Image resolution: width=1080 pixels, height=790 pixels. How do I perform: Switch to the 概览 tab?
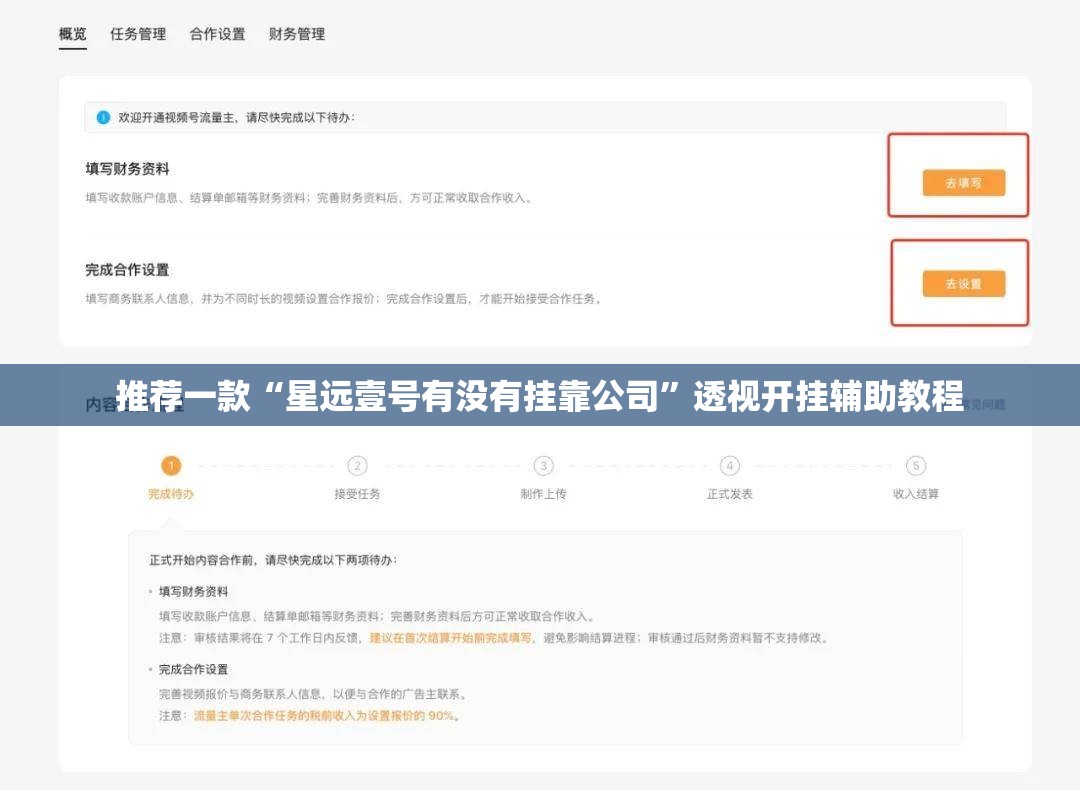click(72, 34)
